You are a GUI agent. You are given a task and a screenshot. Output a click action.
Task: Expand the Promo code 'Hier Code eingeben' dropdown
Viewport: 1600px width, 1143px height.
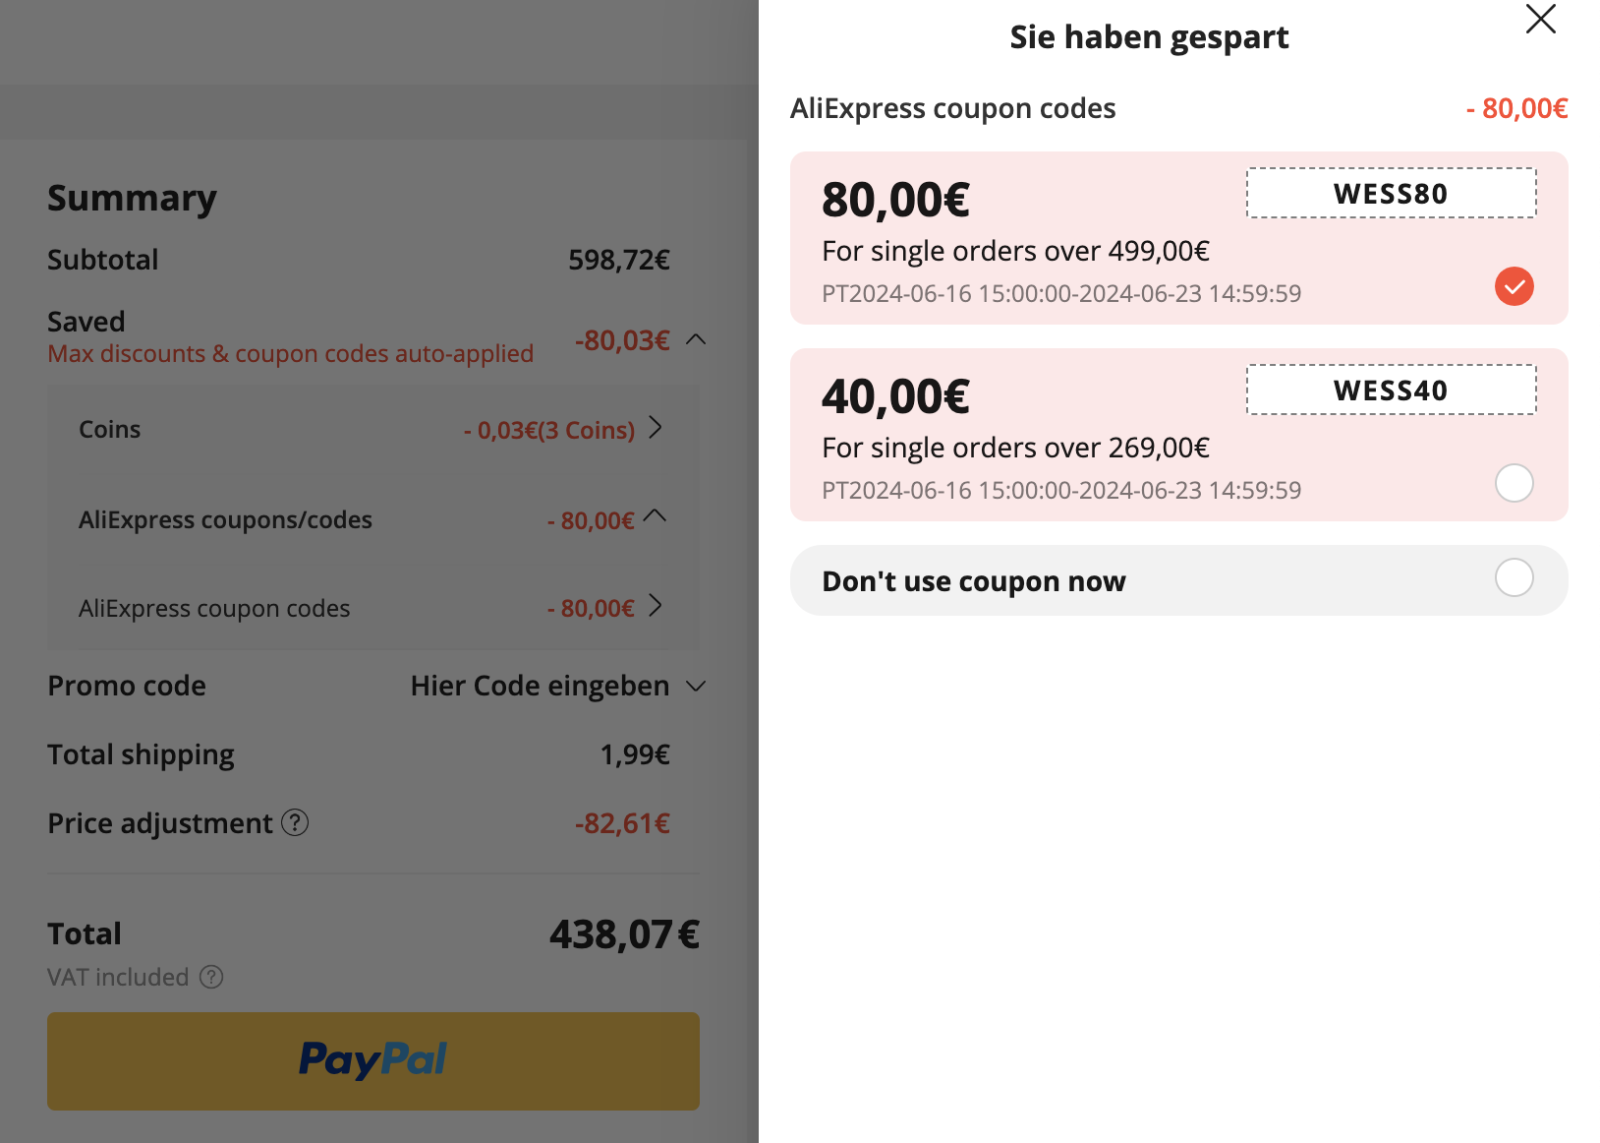coord(696,686)
